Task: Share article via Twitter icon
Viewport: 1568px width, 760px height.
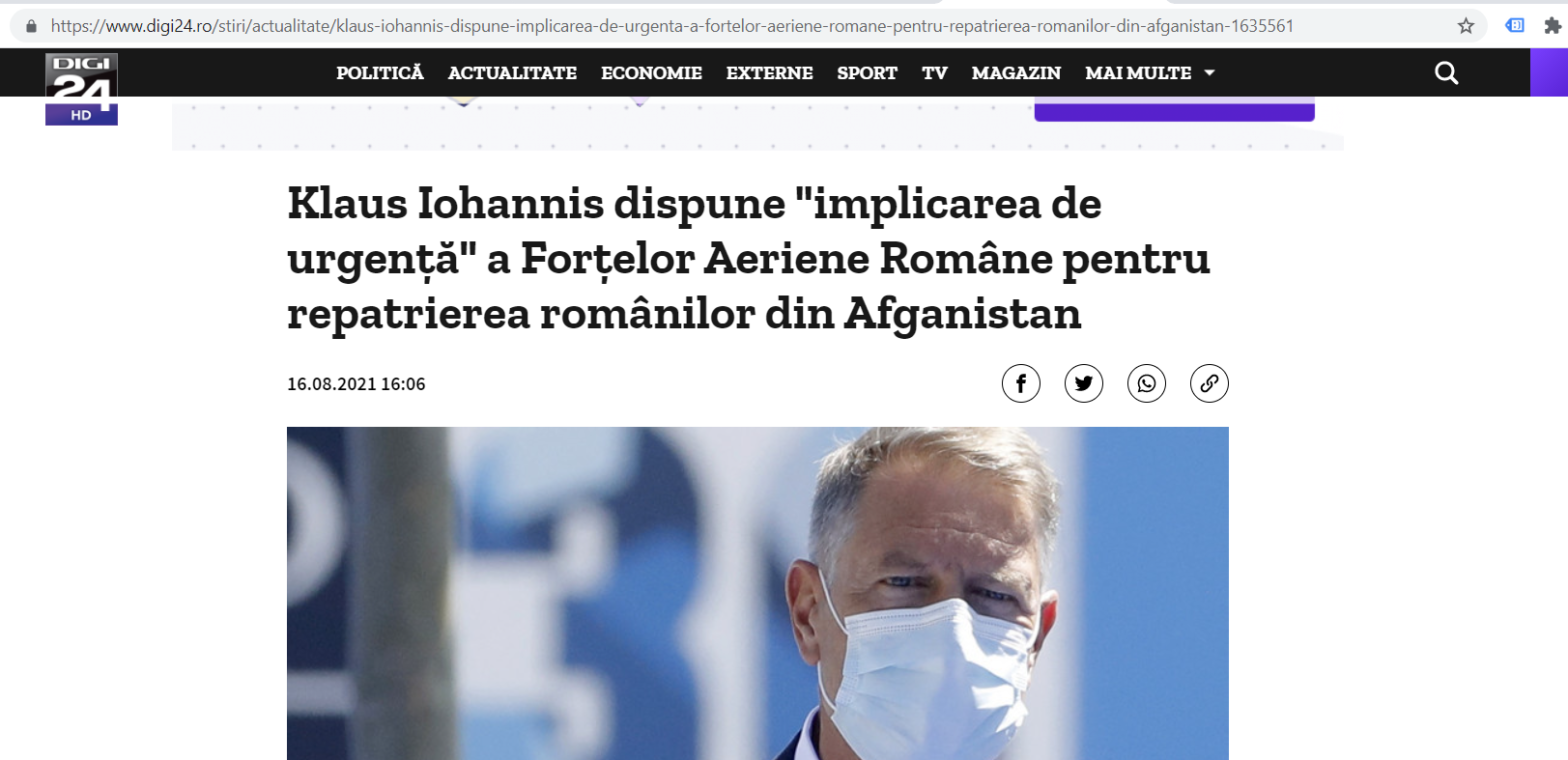Action: (1084, 384)
